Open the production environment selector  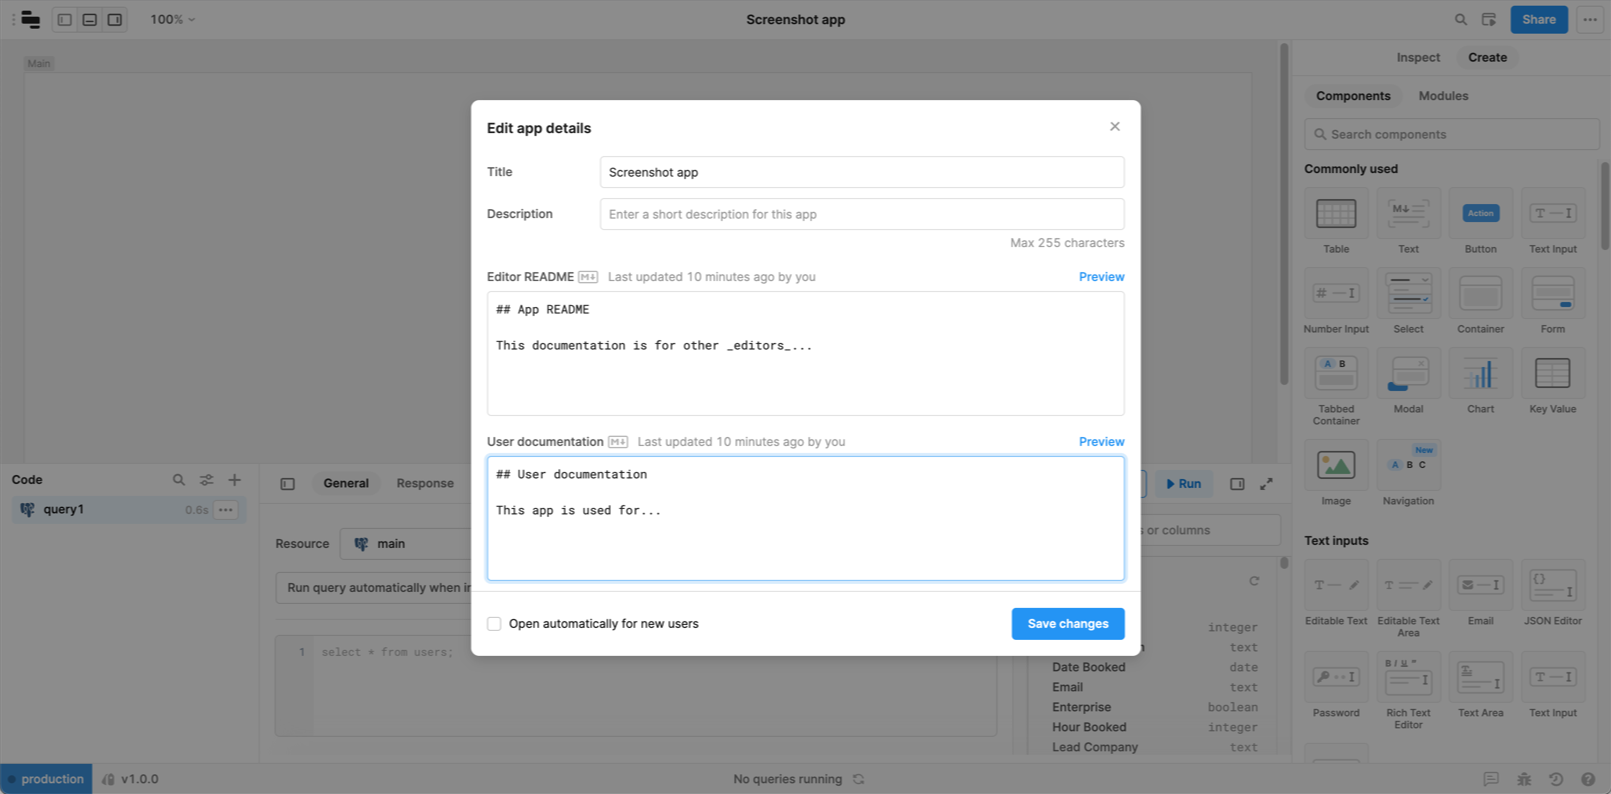[46, 779]
